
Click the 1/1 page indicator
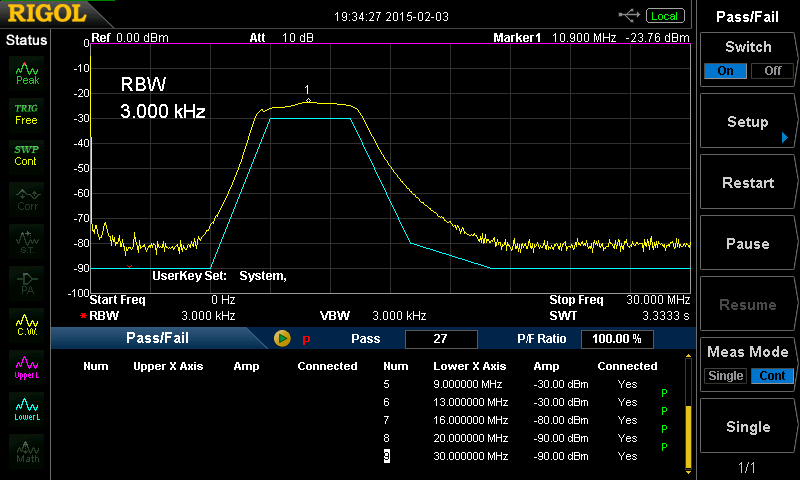point(747,467)
